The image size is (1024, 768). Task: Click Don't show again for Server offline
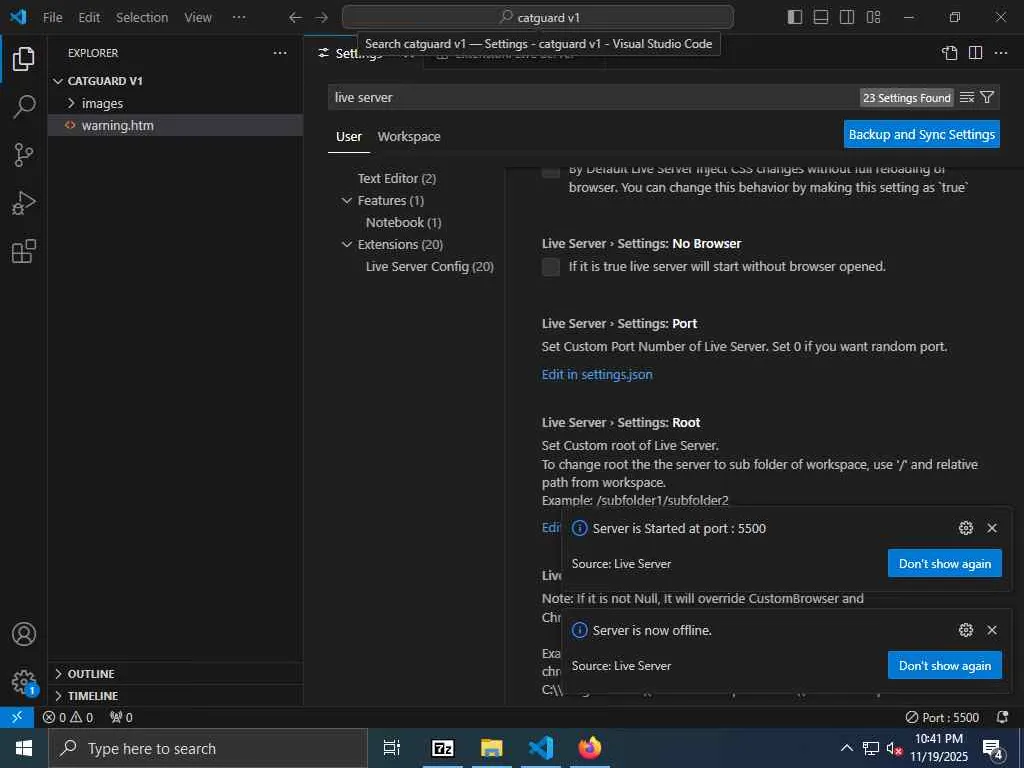click(944, 665)
